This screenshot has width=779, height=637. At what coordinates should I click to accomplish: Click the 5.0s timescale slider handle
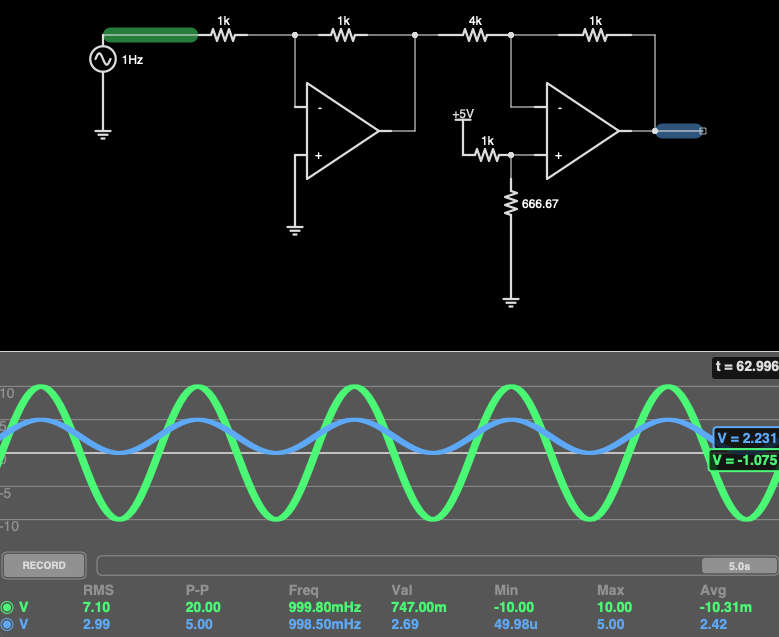pos(739,566)
